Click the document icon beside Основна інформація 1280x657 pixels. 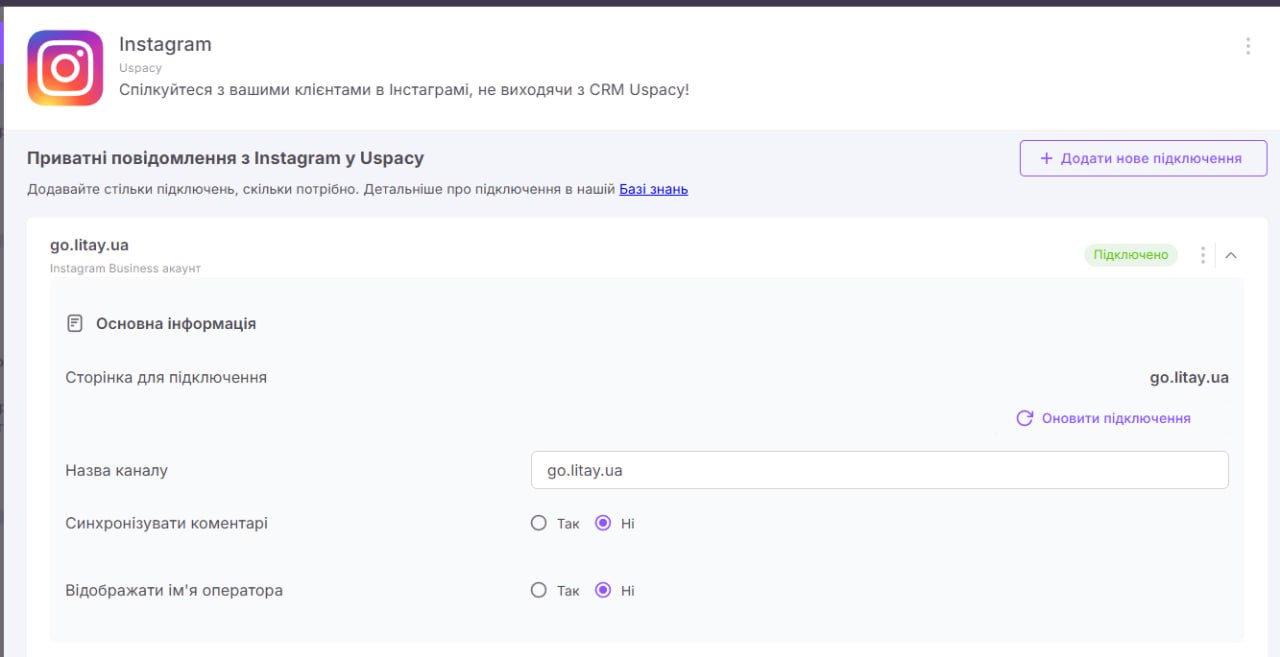point(74,324)
